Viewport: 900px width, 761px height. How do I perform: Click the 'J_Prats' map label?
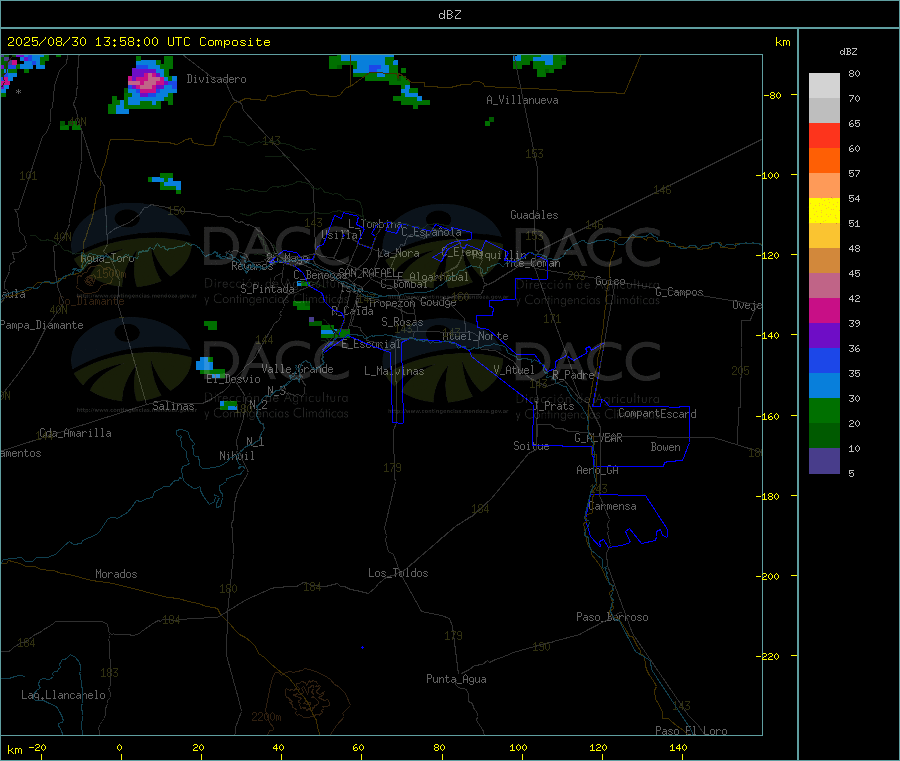coord(554,406)
